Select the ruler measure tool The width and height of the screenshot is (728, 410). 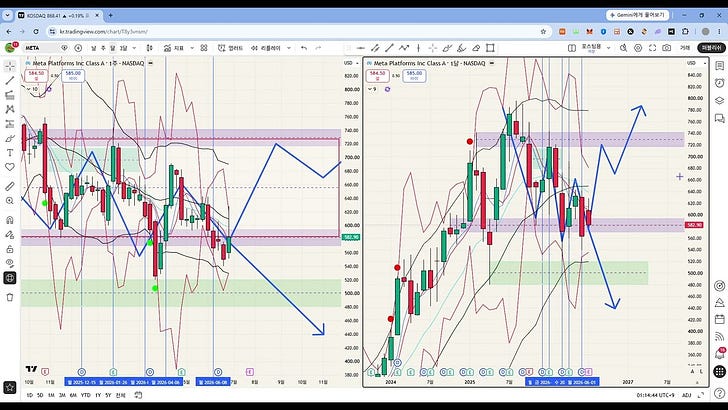(x=10, y=186)
